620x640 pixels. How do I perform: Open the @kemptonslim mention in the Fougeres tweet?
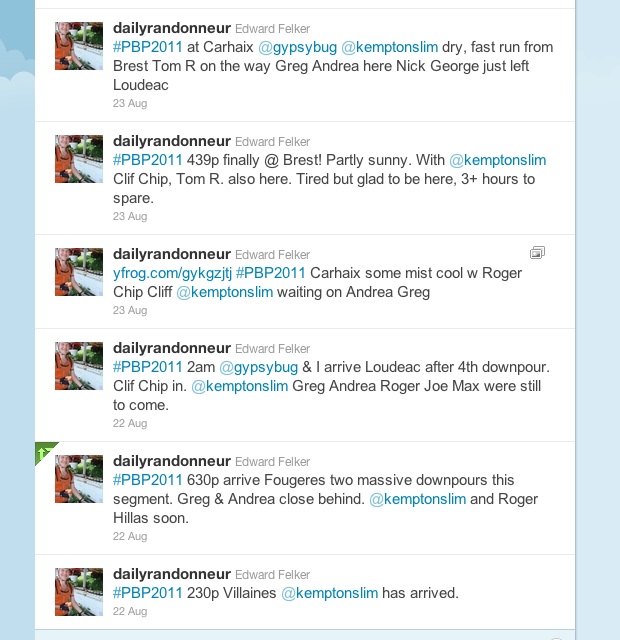click(418, 499)
